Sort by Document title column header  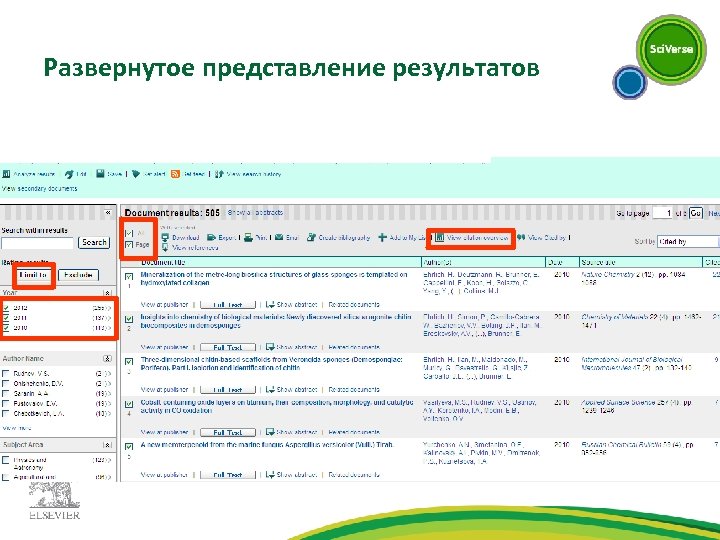coord(163,262)
